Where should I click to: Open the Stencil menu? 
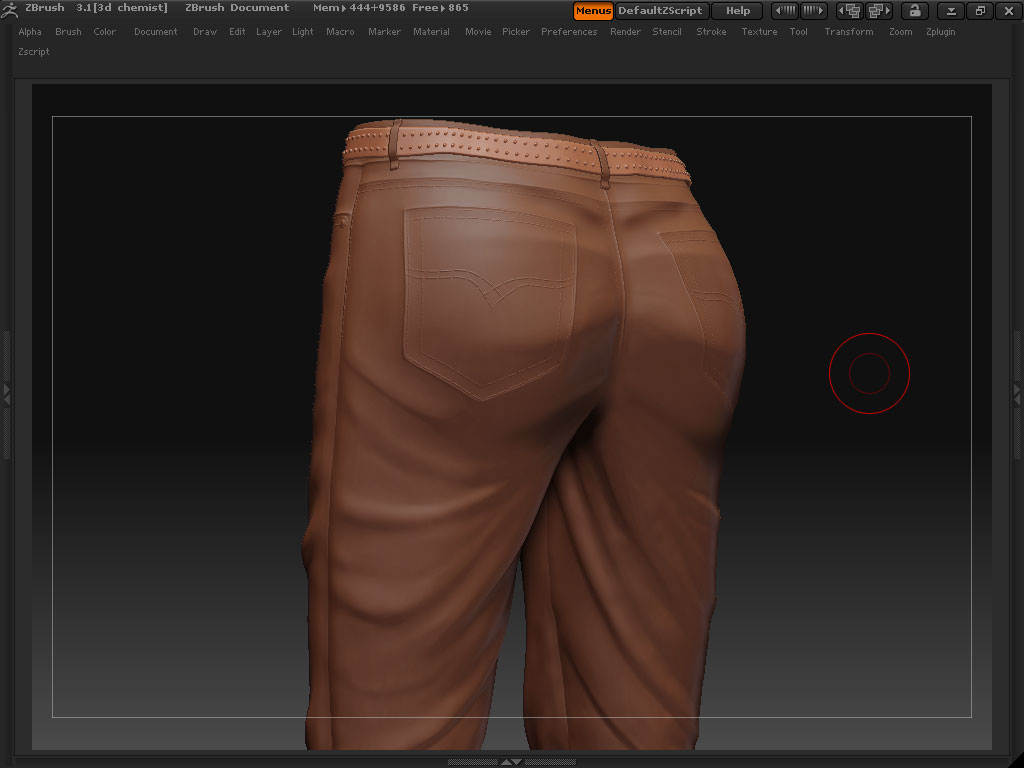[667, 31]
